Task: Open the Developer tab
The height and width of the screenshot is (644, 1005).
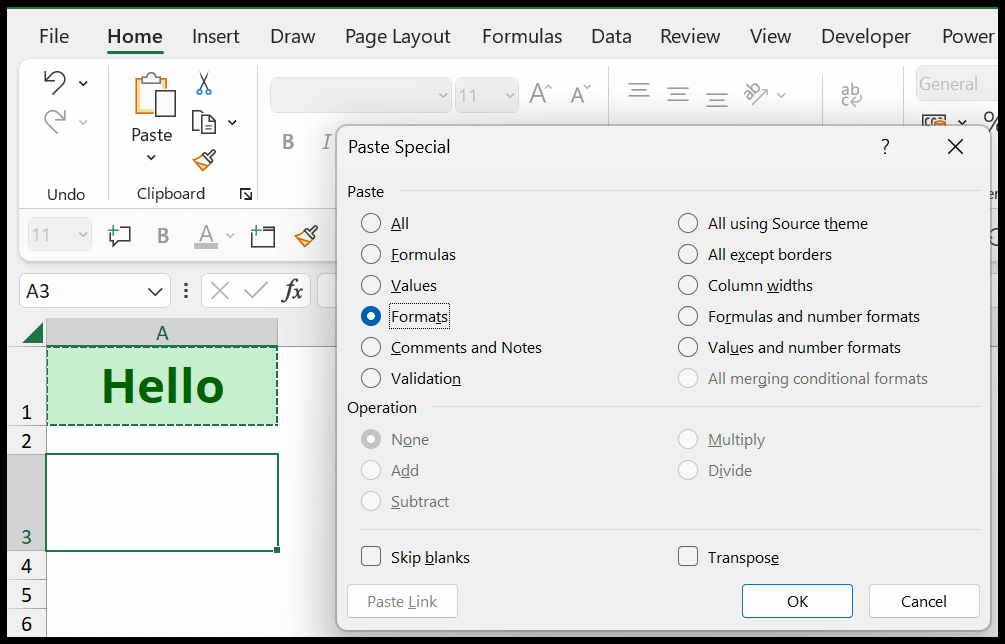Action: [x=865, y=36]
